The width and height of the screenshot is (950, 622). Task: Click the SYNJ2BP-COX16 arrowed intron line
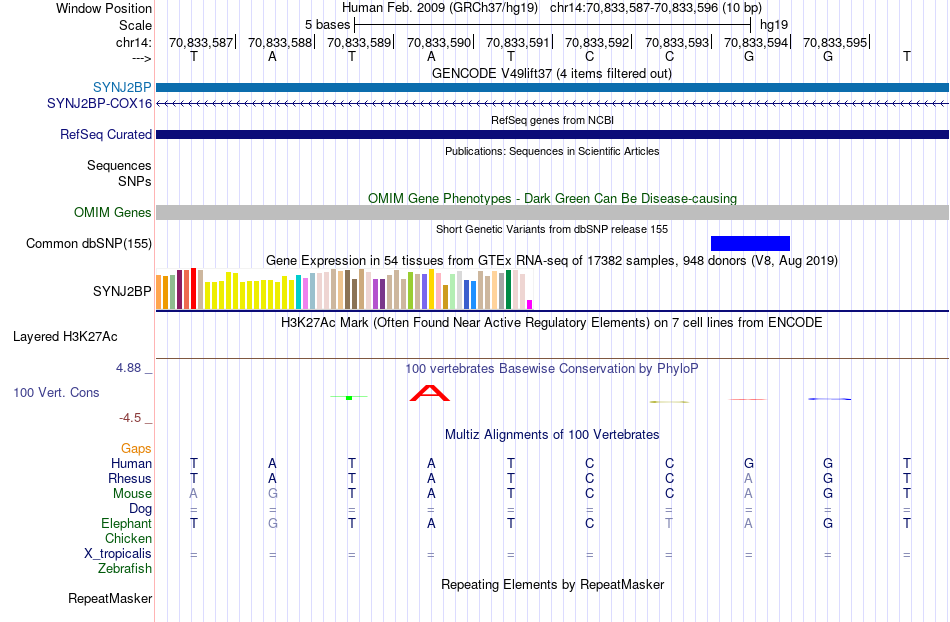click(x=552, y=104)
